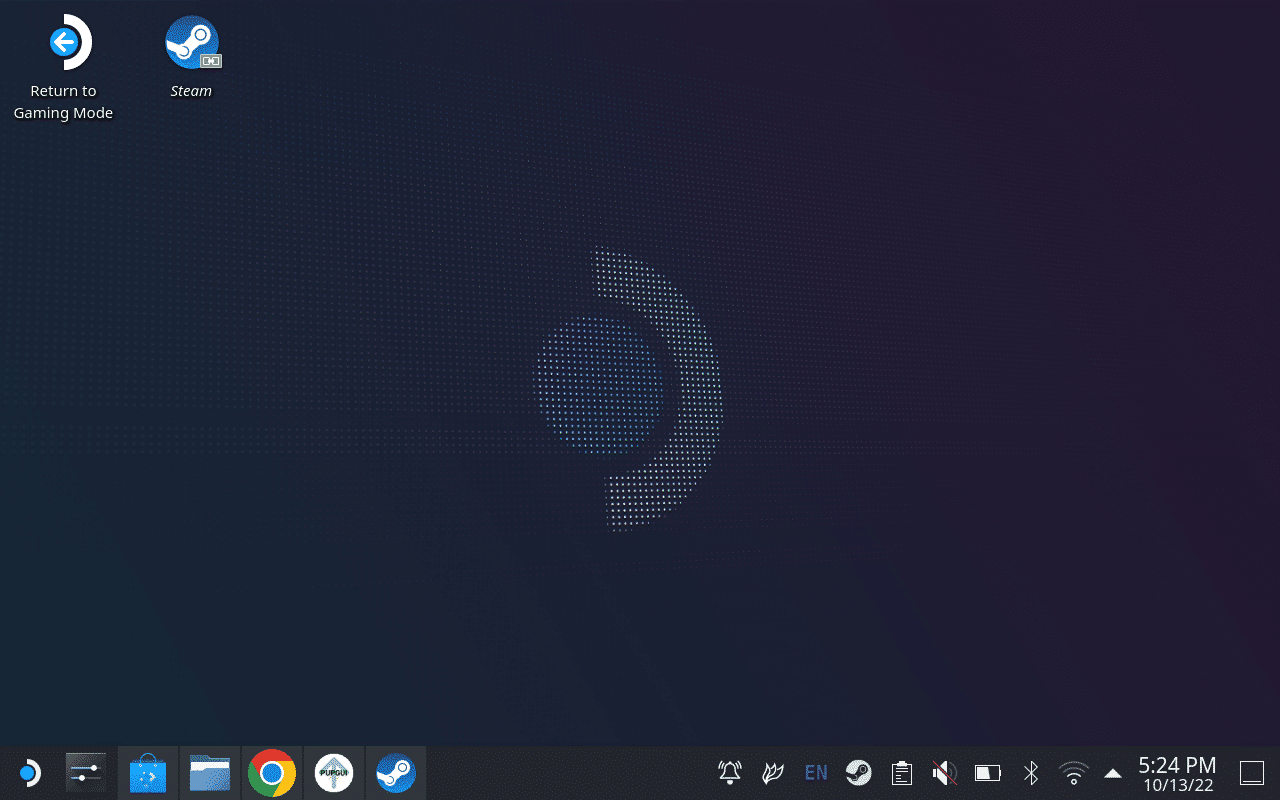1280x800 pixels.
Task: Click the leaf icon in system tray
Action: pos(773,773)
